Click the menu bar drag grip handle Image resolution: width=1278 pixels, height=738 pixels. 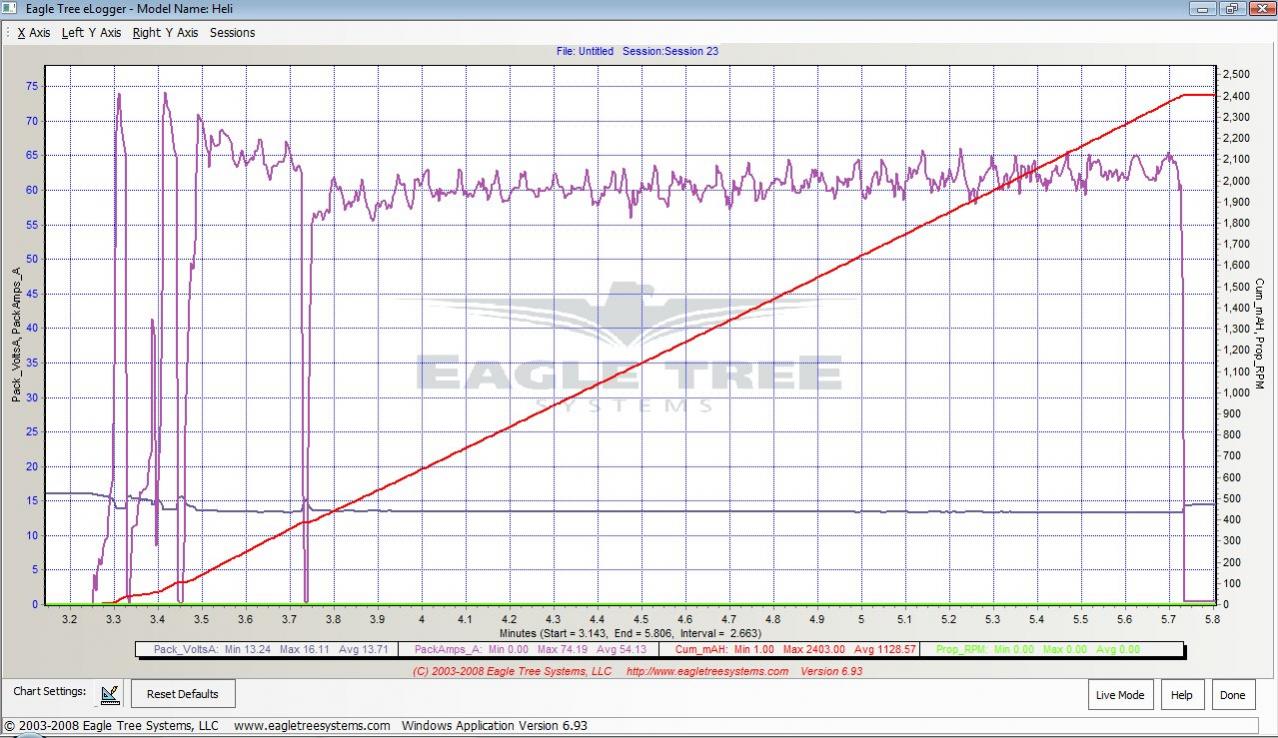point(7,33)
